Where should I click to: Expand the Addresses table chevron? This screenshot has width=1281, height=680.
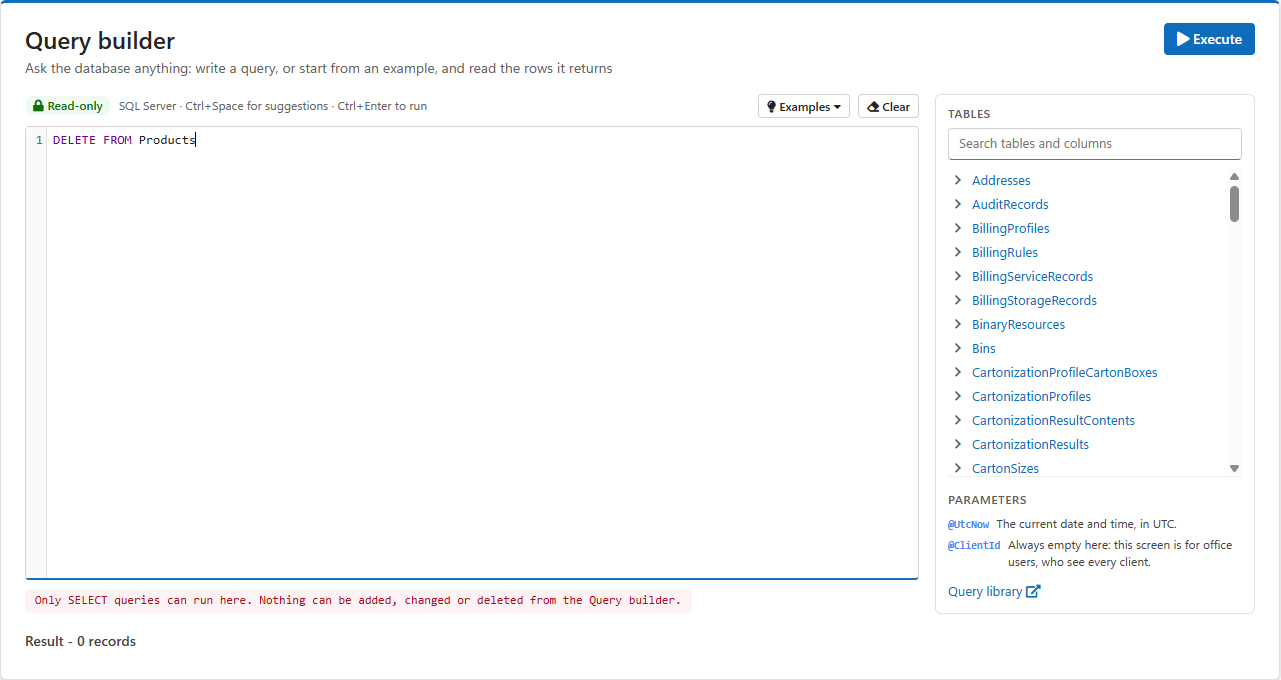coord(958,180)
